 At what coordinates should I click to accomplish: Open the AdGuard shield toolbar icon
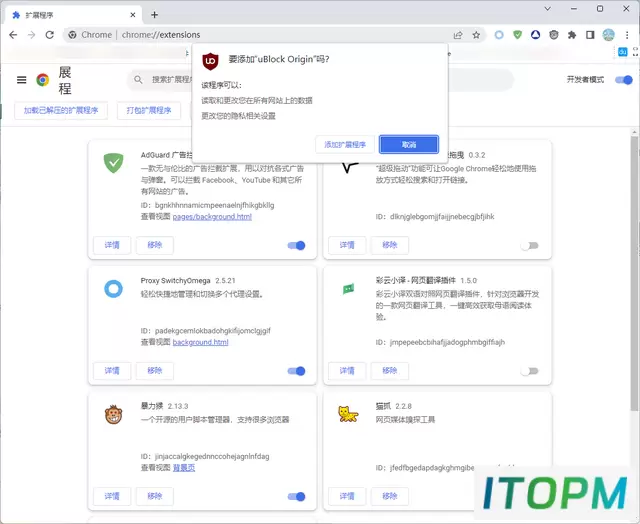[518, 35]
